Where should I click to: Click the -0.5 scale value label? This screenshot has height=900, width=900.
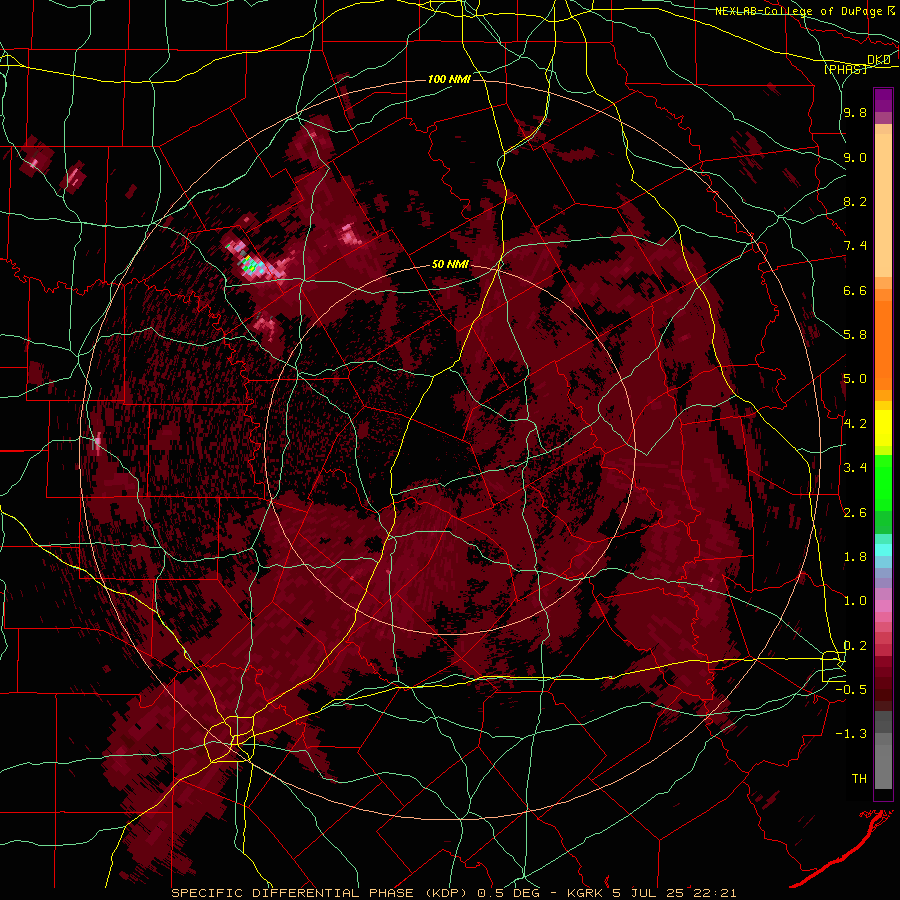851,690
